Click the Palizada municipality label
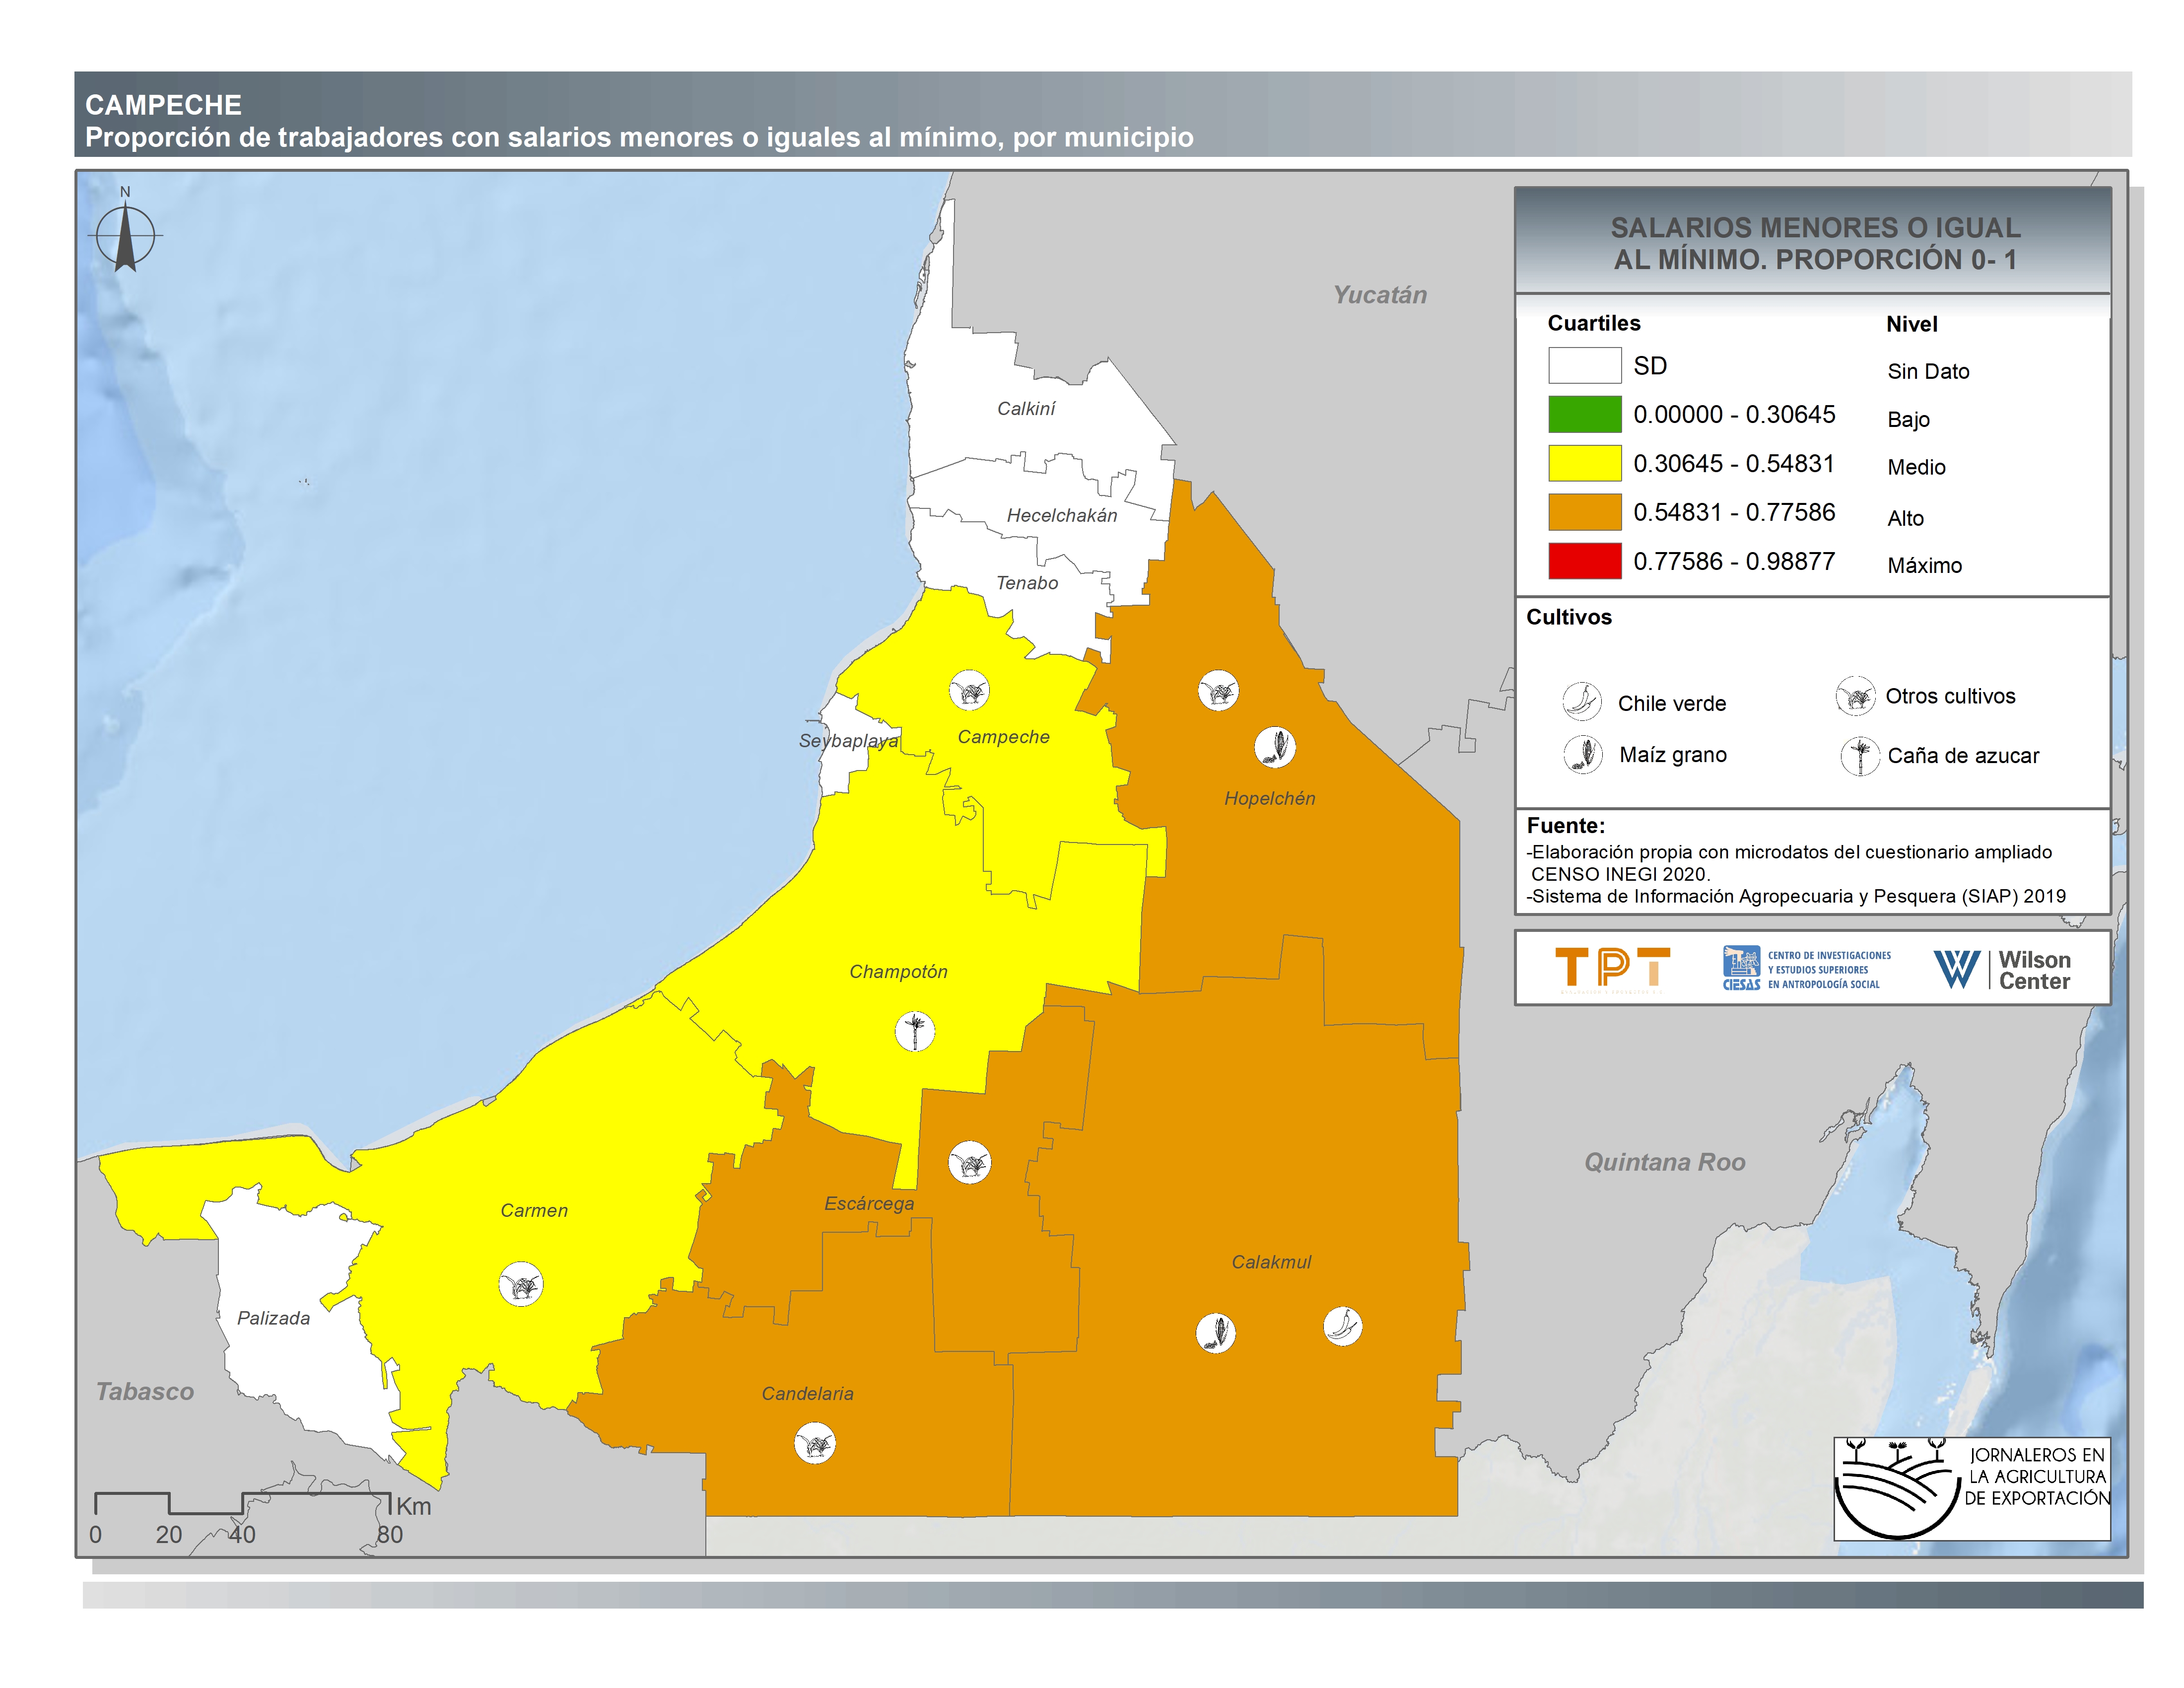 pyautogui.click(x=273, y=1318)
